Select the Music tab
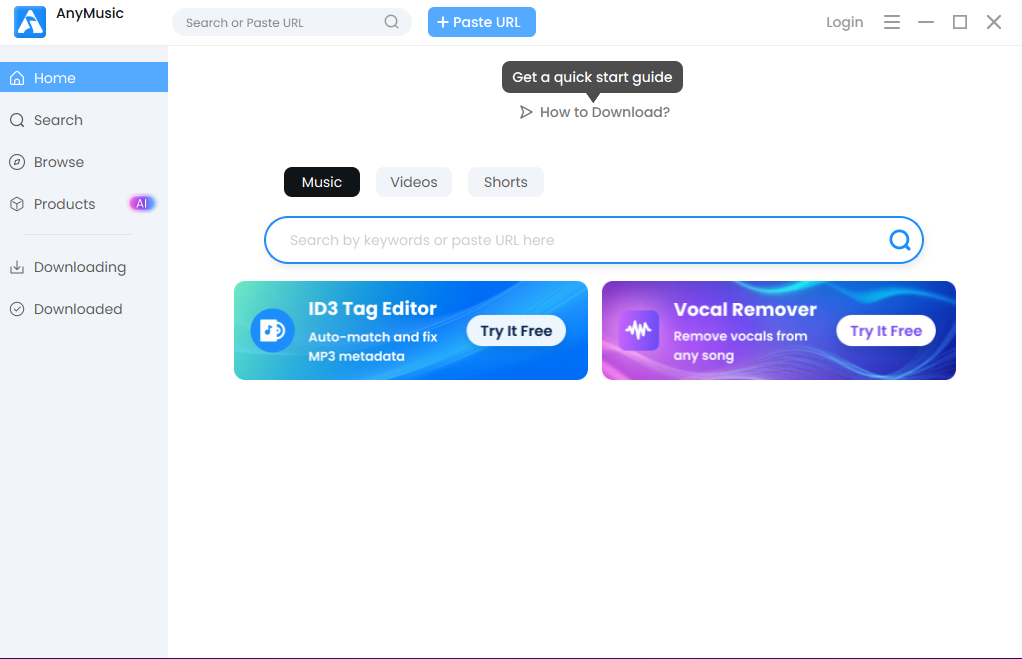Viewport: 1022px width, 659px height. [322, 182]
